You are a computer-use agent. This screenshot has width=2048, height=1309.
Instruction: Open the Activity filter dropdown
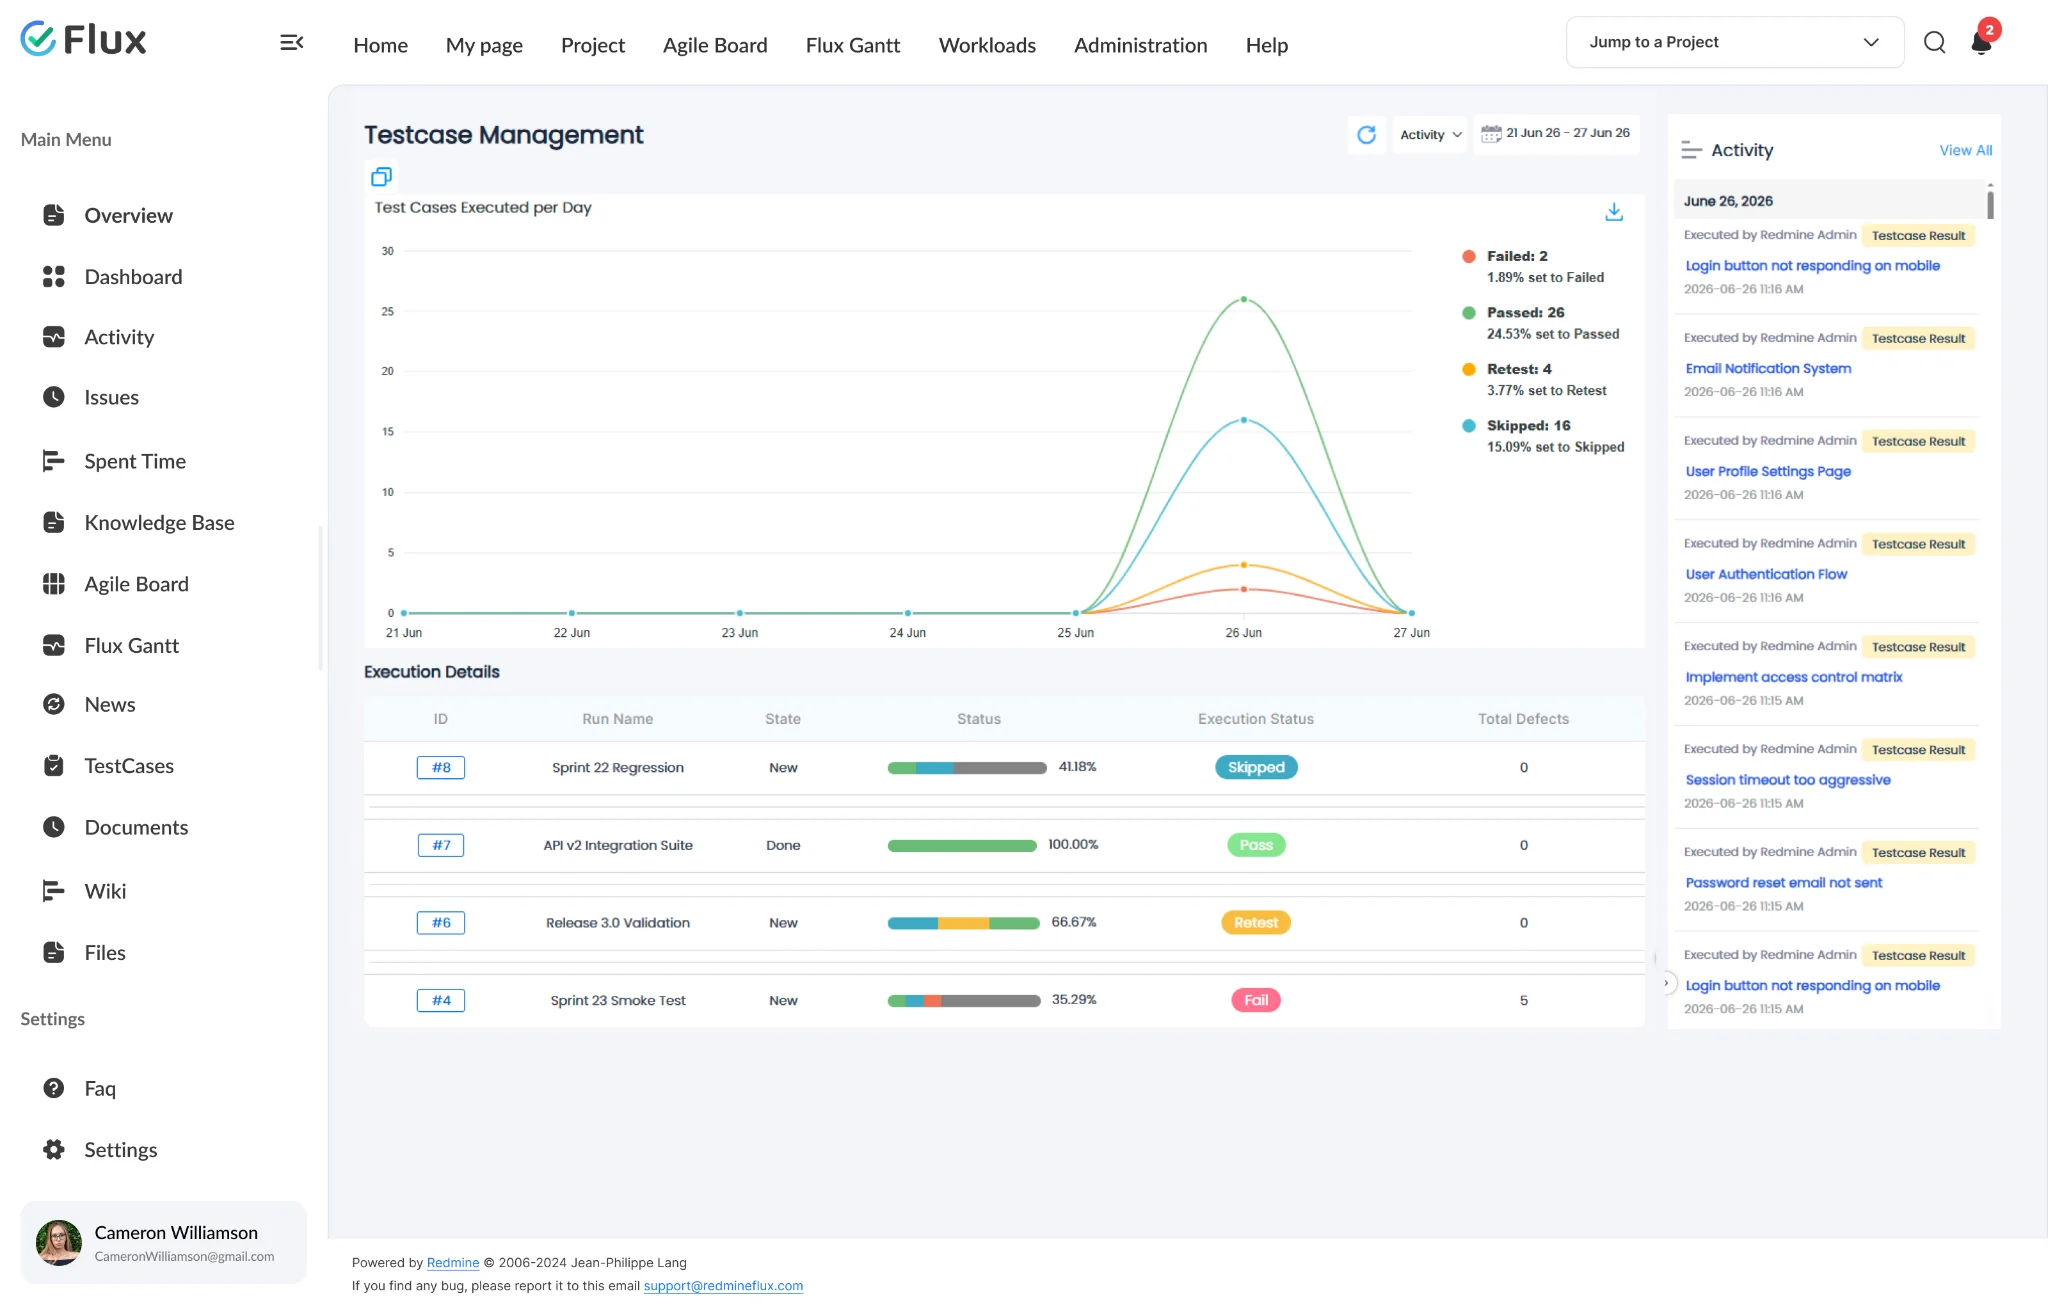point(1430,134)
